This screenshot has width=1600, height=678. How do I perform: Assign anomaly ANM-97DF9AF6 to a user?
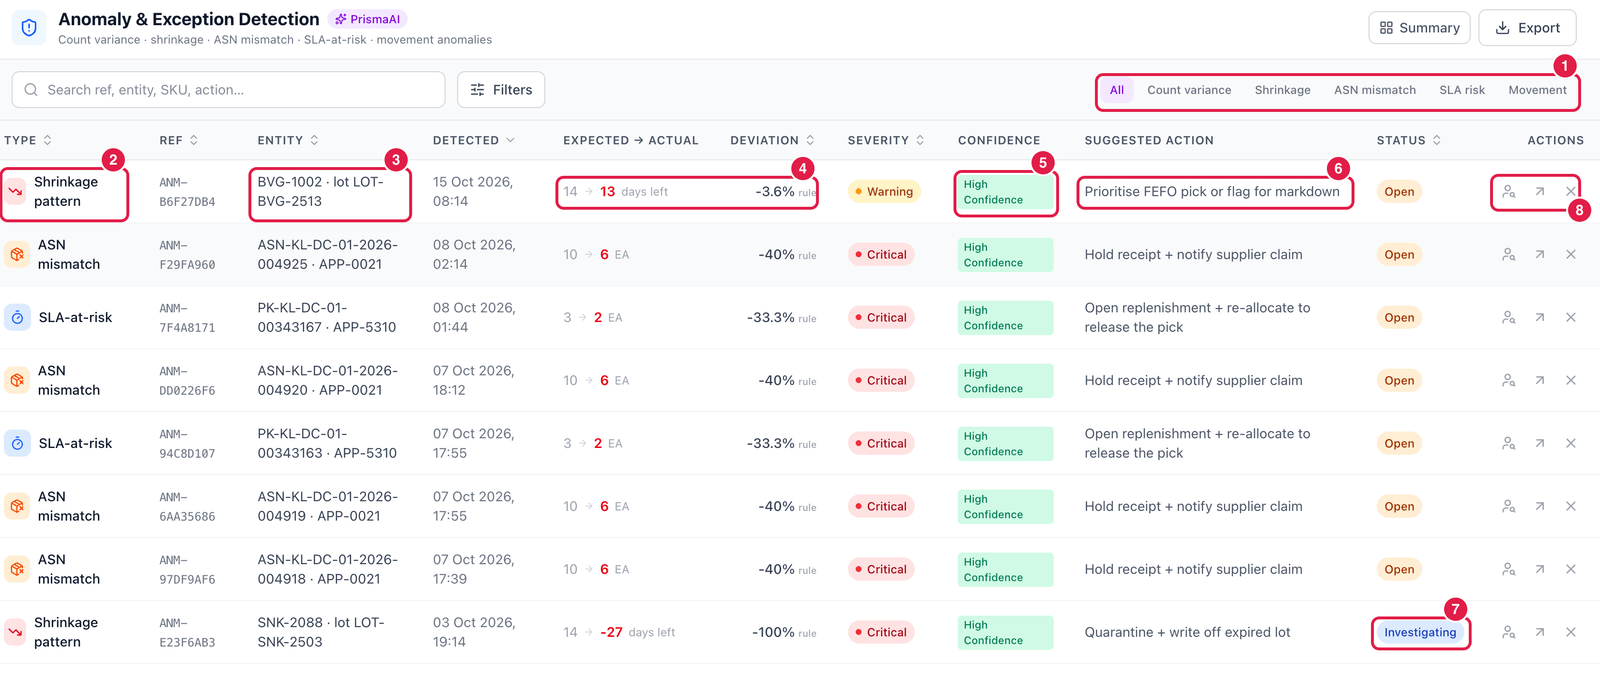1508,570
